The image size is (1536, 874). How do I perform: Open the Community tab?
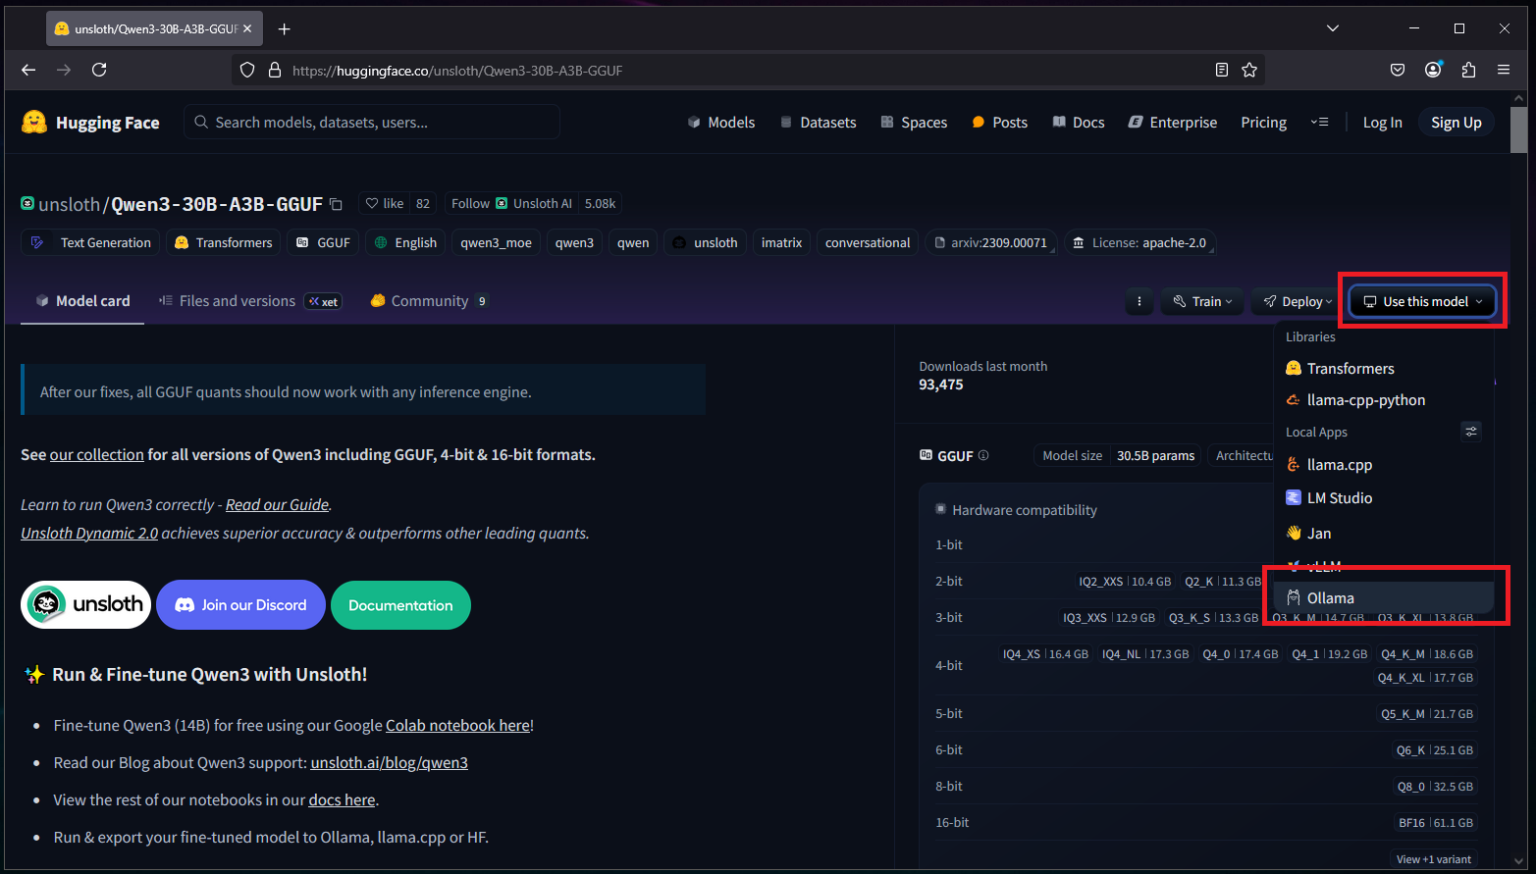(430, 301)
